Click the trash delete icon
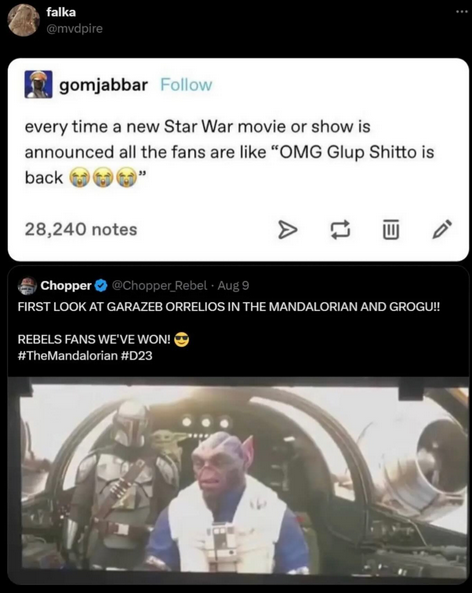The height and width of the screenshot is (593, 472). tap(391, 230)
